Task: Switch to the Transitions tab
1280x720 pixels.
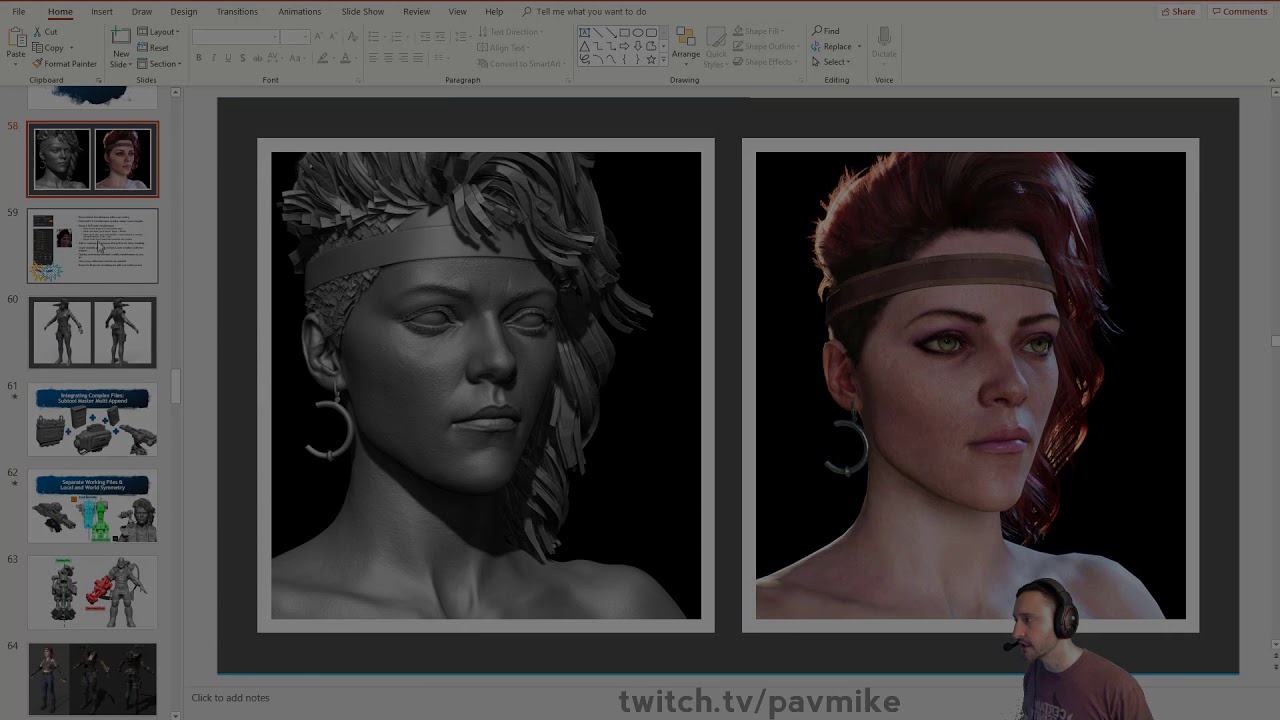Action: coord(237,12)
